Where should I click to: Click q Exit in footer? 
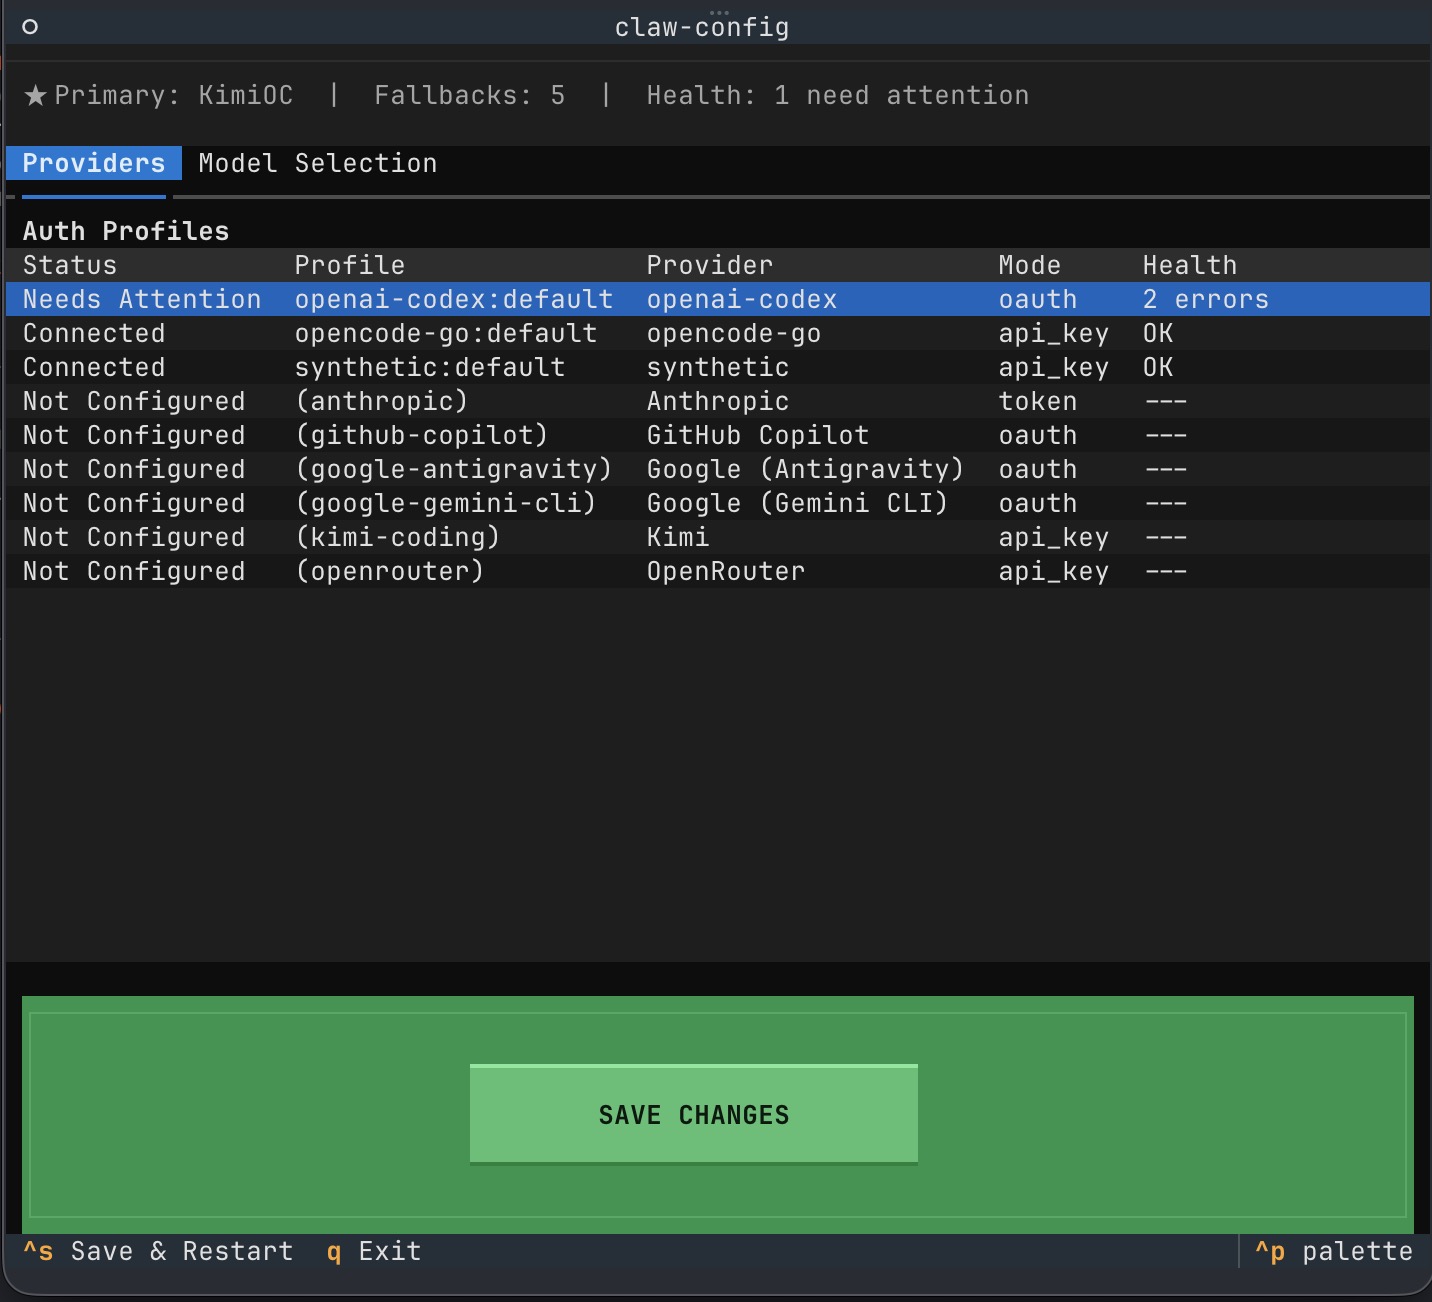click(x=374, y=1251)
